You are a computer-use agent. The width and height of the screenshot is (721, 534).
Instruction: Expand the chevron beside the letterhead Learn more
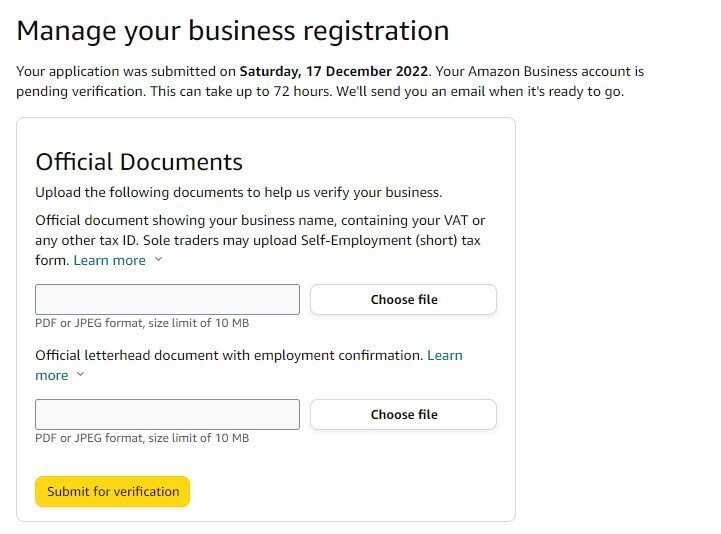(x=81, y=376)
